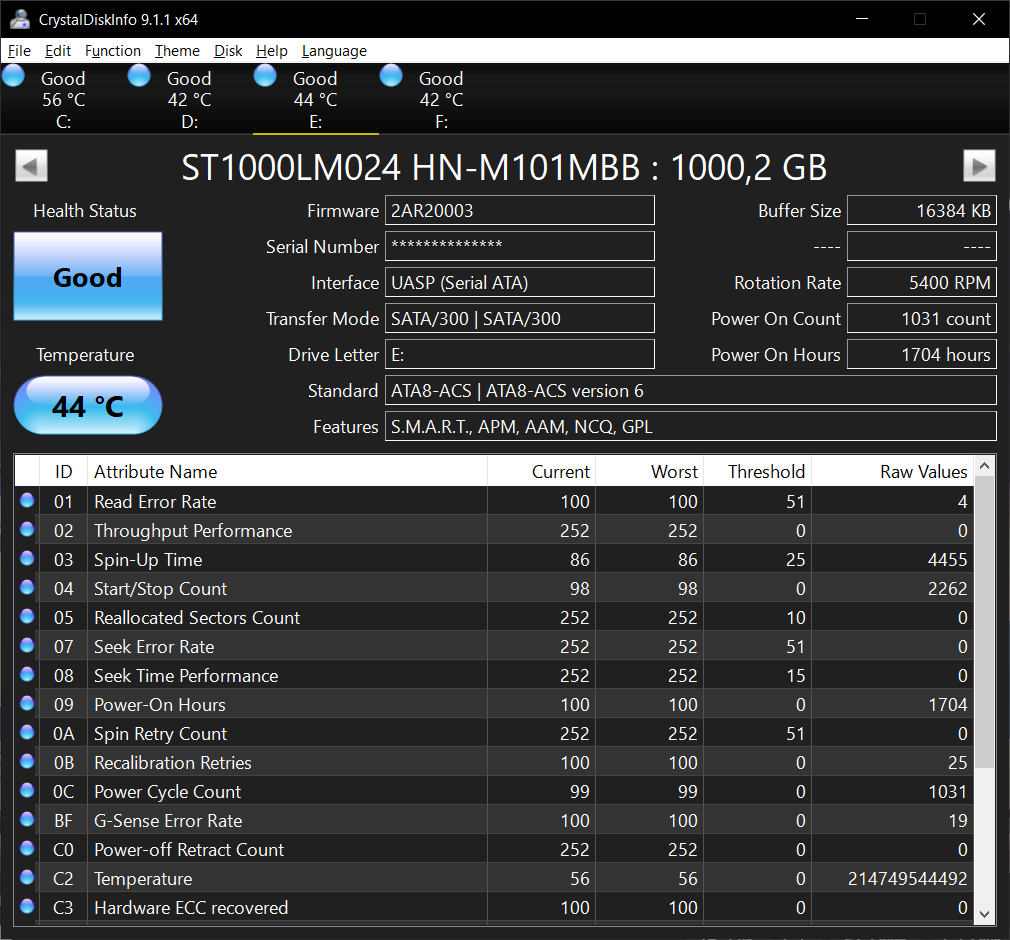This screenshot has width=1010, height=940.
Task: Click the Worst column header
Action: click(x=649, y=472)
